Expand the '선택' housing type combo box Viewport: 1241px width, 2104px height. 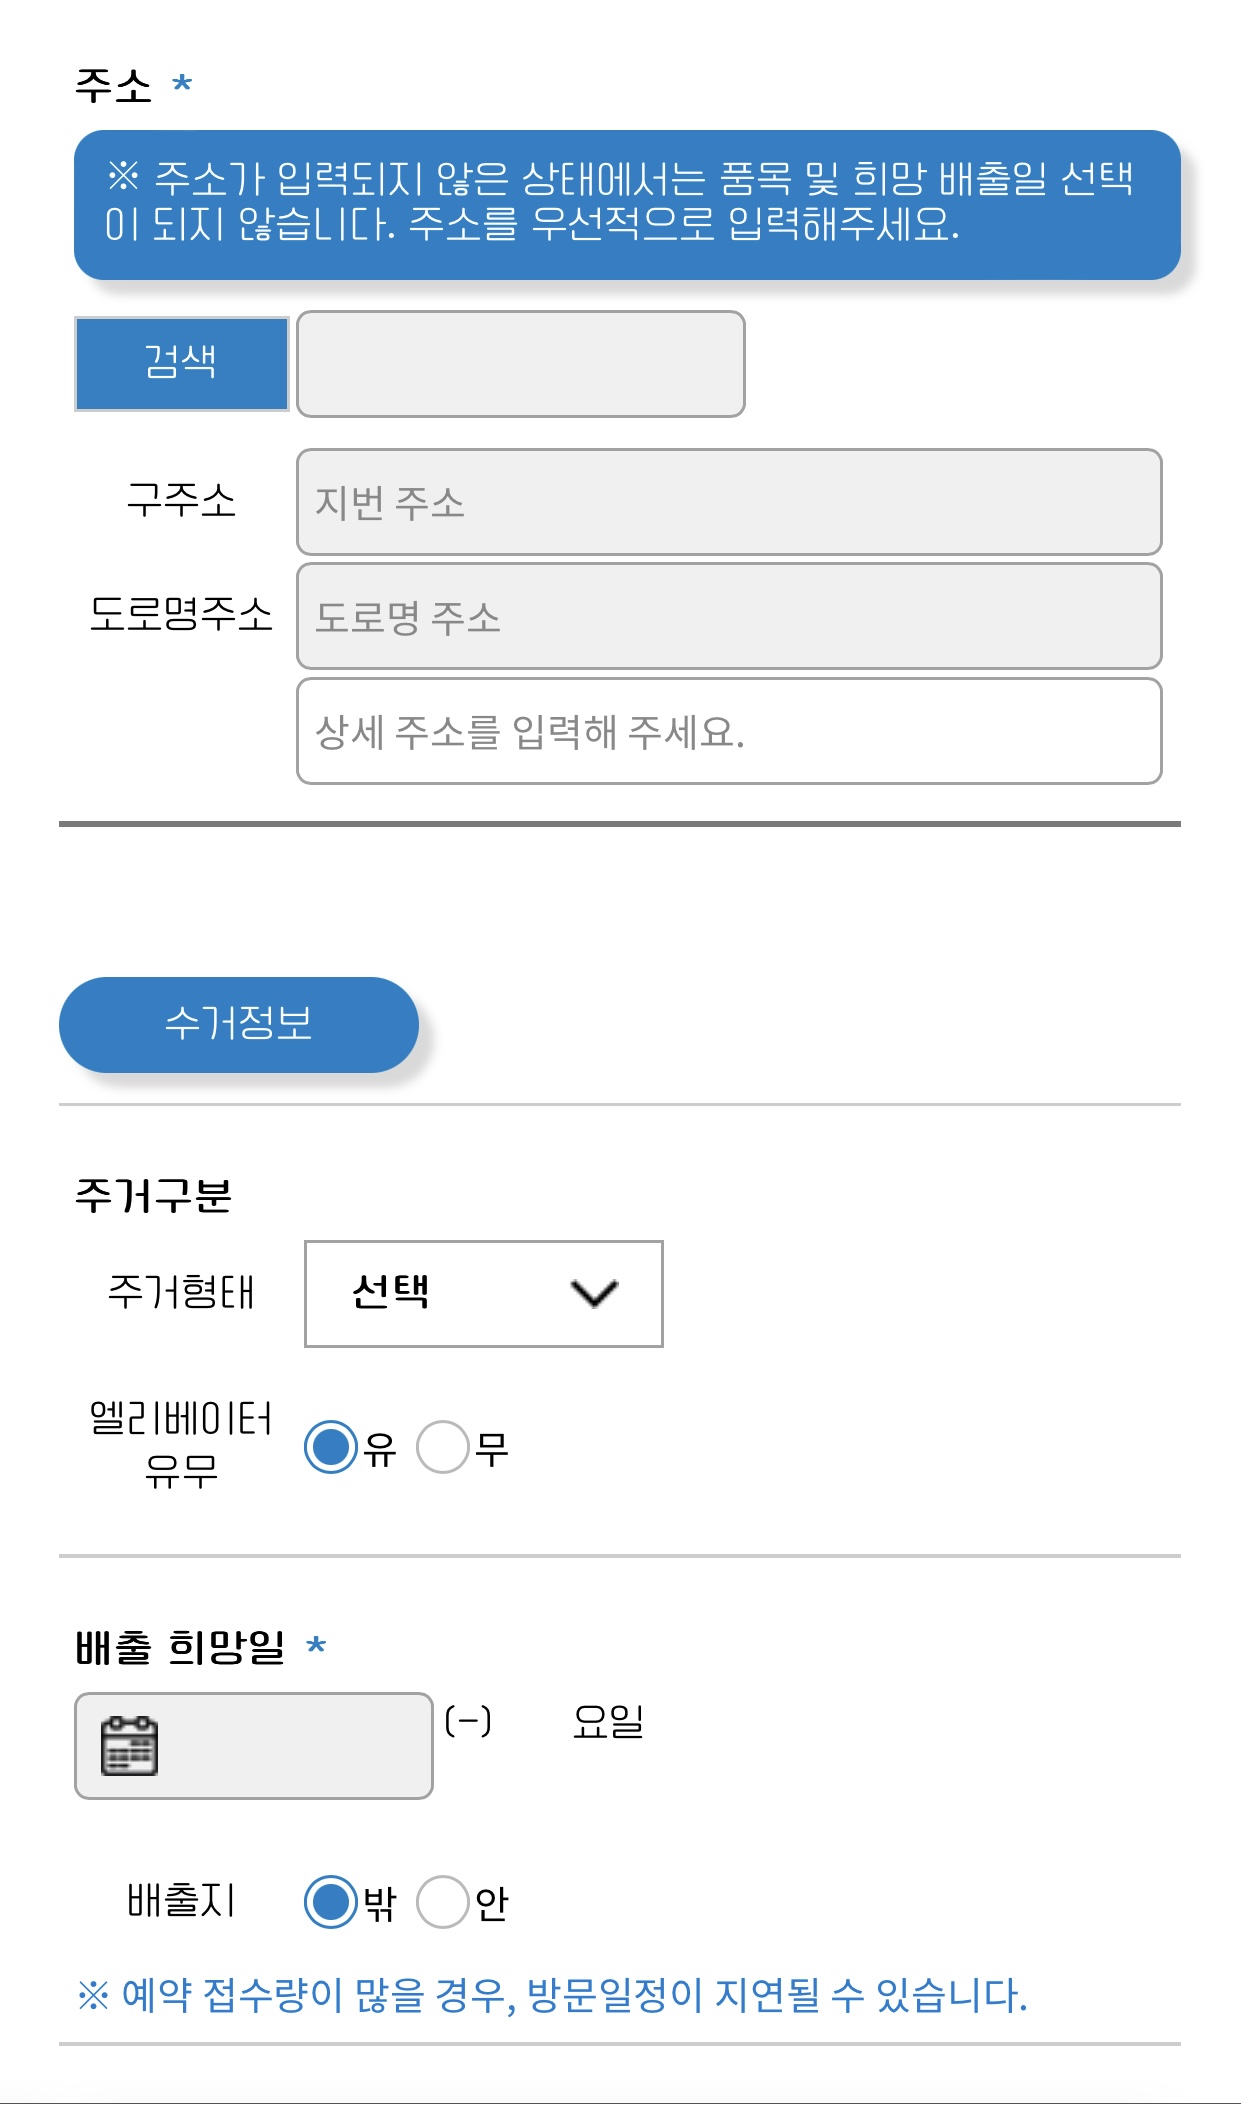pos(483,1293)
